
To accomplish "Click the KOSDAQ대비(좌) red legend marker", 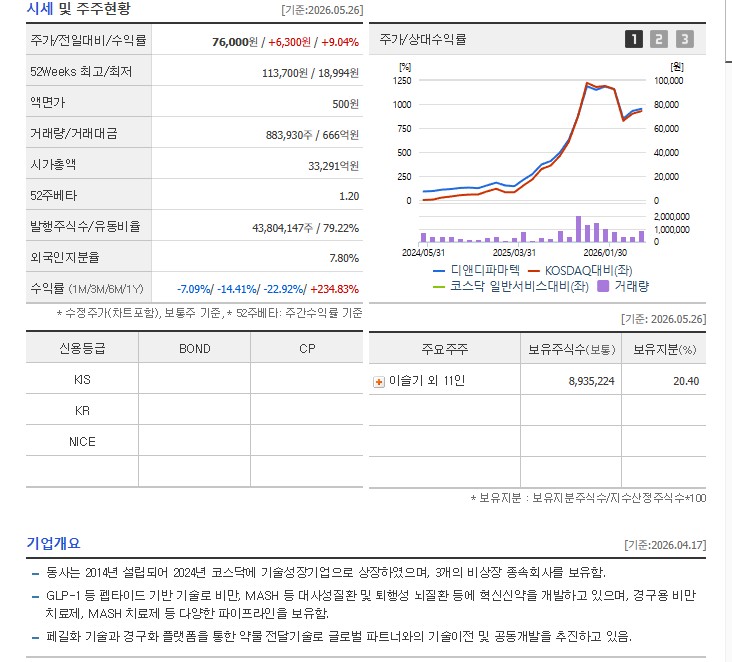I will tap(533, 271).
